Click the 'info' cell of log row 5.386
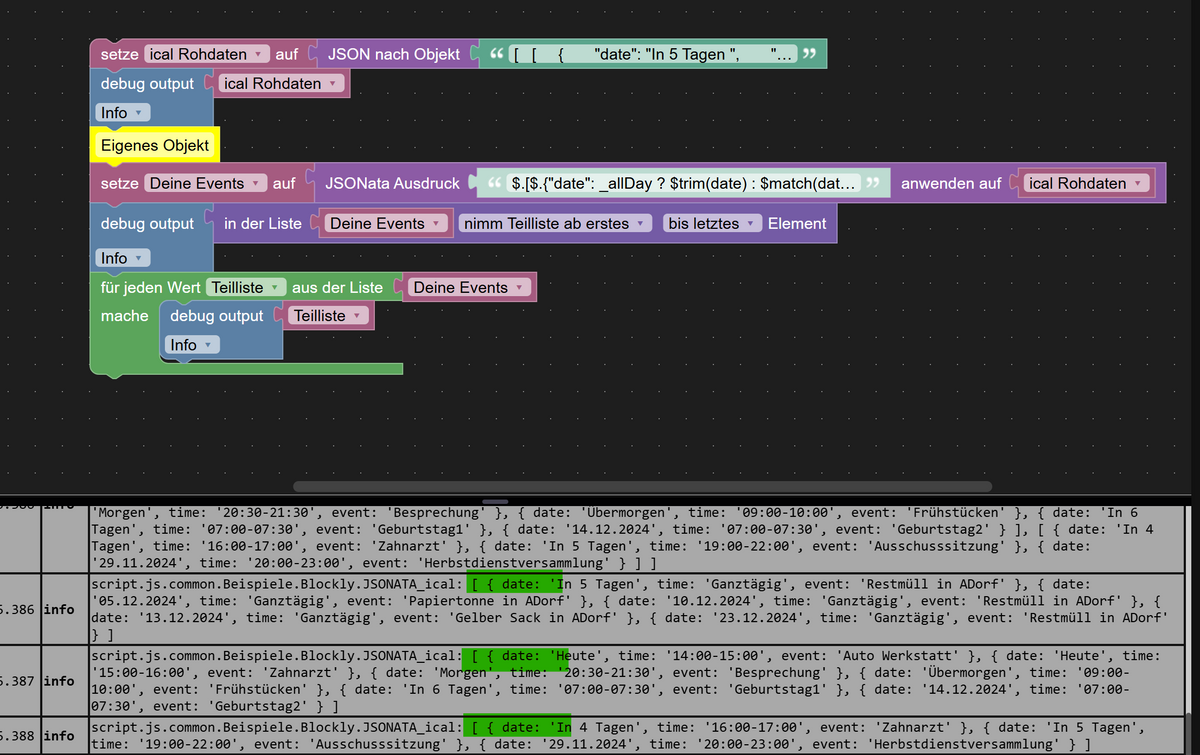This screenshot has width=1200, height=755. pyautogui.click(x=60, y=608)
